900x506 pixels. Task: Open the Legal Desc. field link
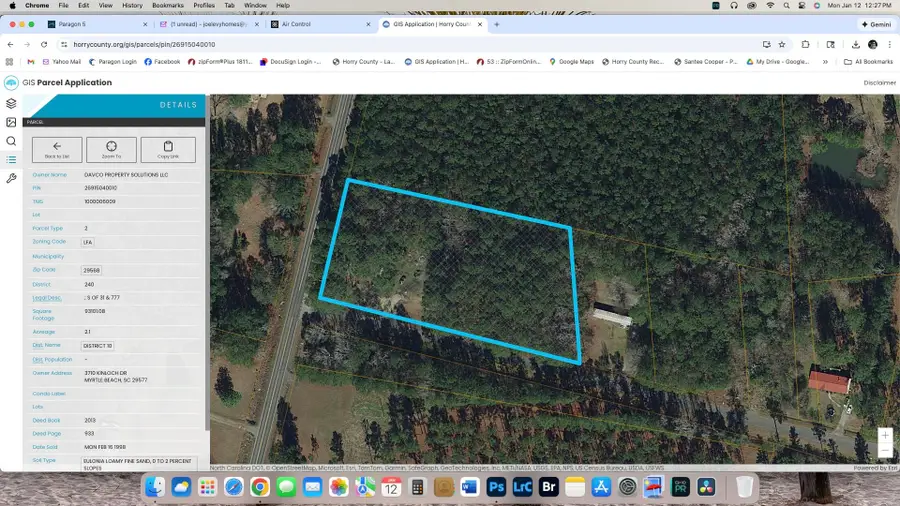pyautogui.click(x=46, y=298)
